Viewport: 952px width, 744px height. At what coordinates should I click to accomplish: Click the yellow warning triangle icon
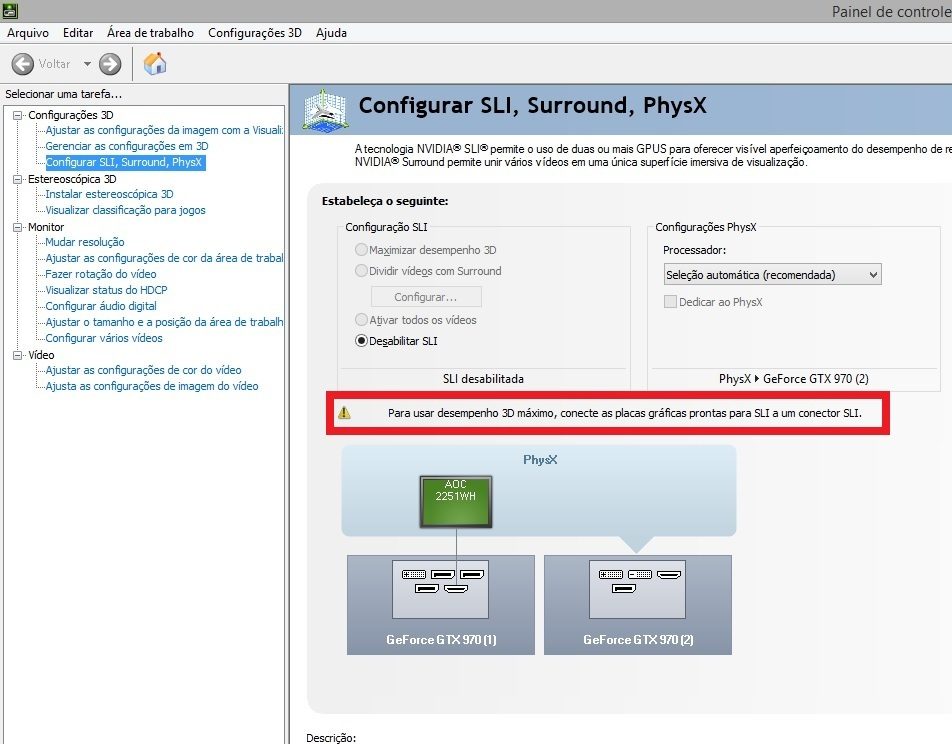click(x=344, y=413)
